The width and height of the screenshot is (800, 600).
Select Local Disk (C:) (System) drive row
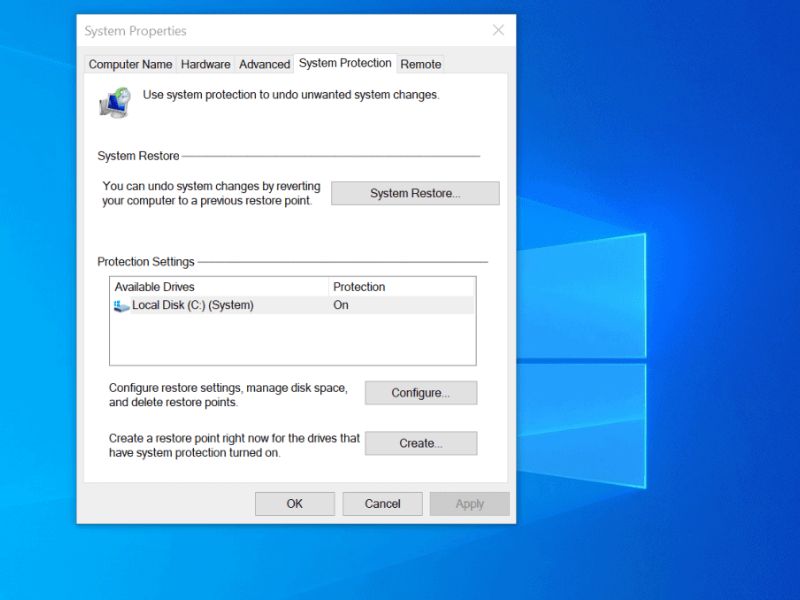(x=293, y=305)
